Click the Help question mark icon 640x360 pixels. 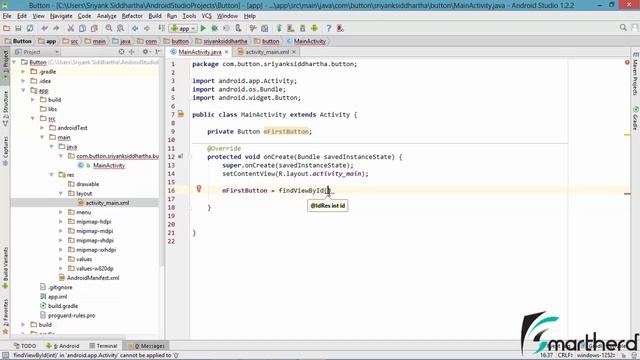click(329, 28)
